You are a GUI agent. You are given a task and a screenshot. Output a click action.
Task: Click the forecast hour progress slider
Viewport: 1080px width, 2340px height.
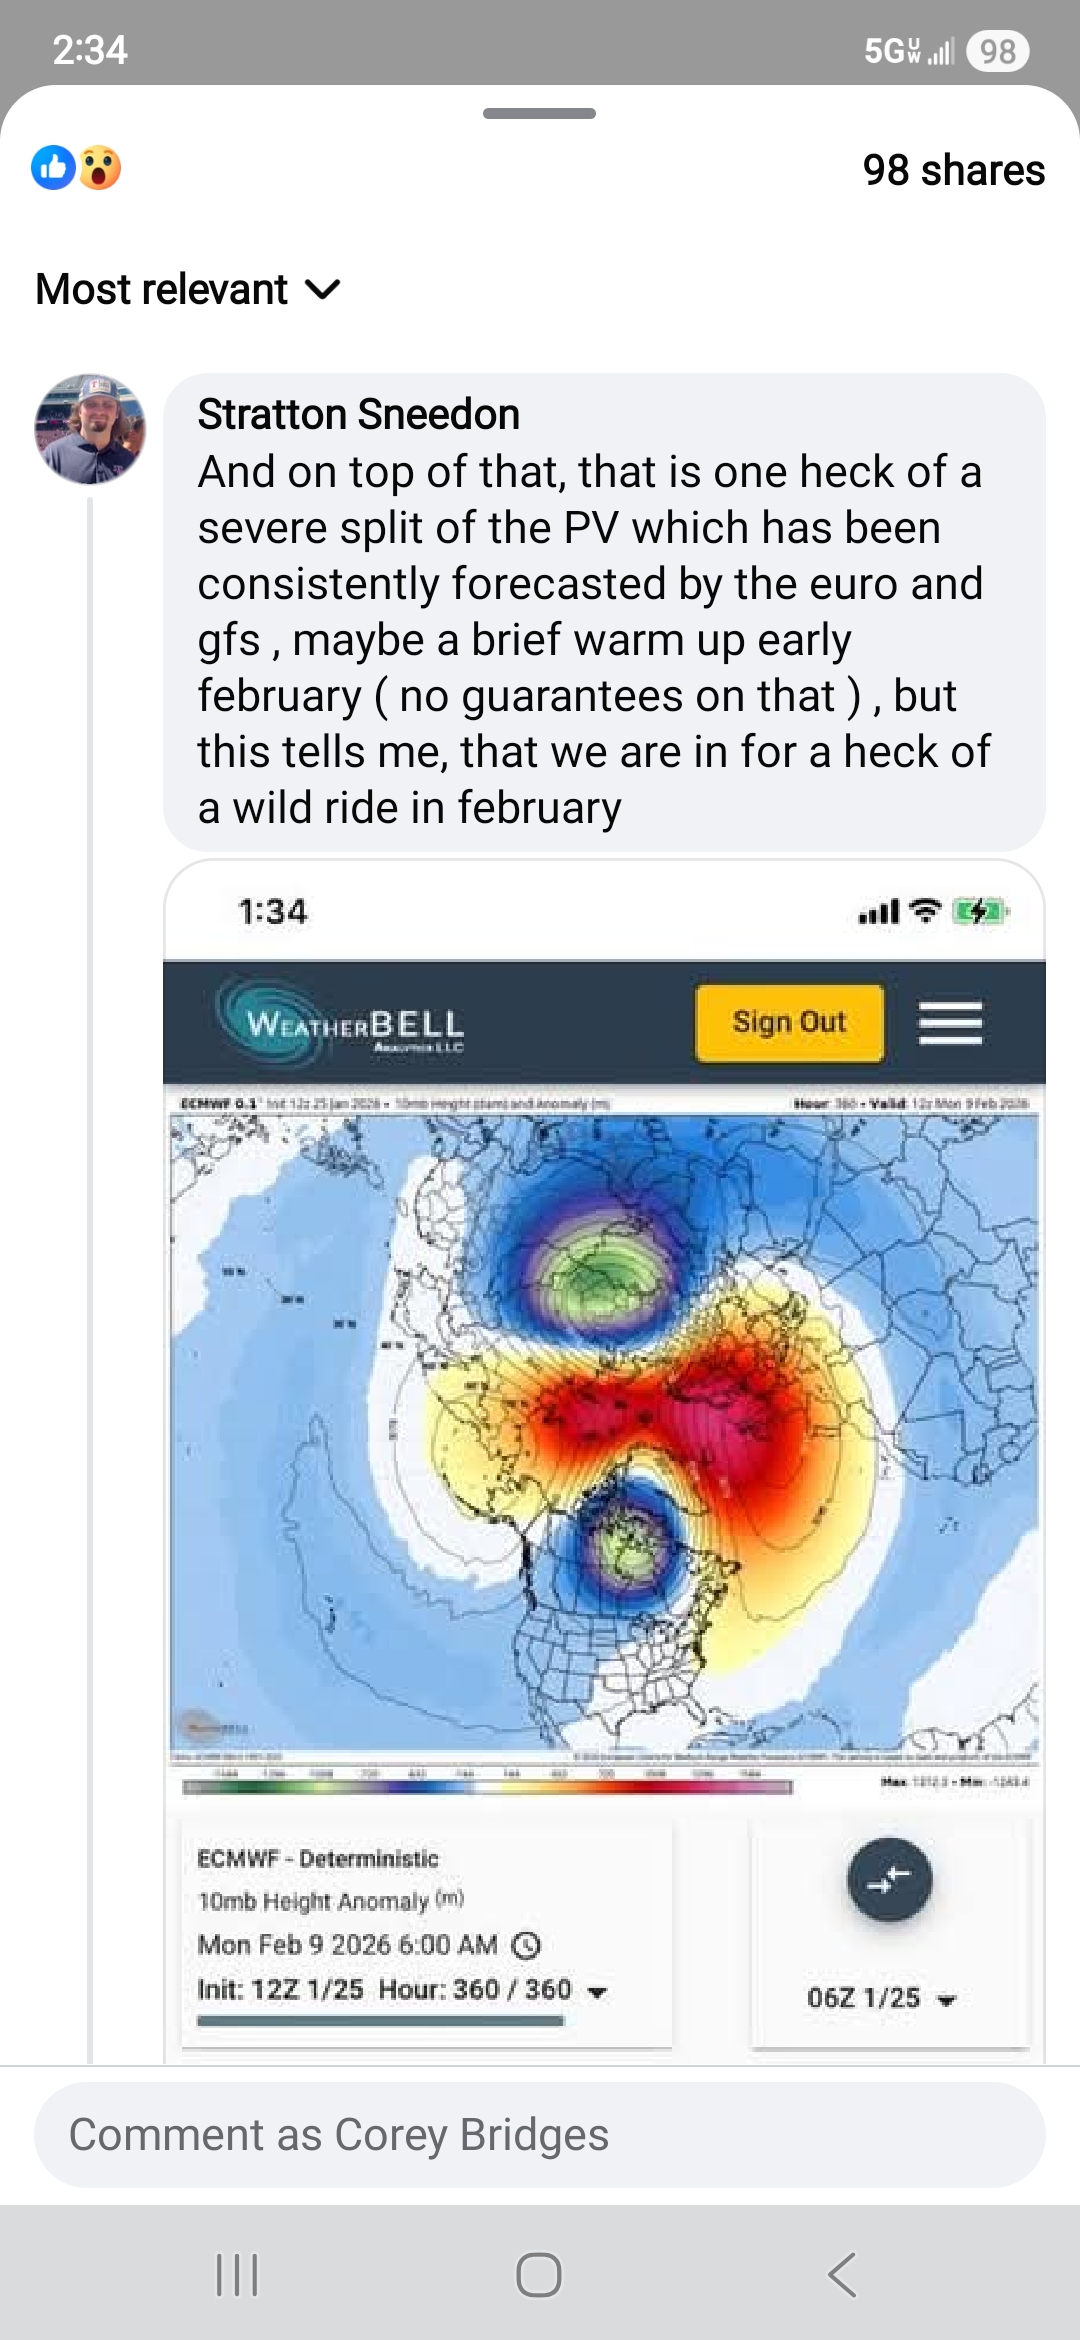380,2021
